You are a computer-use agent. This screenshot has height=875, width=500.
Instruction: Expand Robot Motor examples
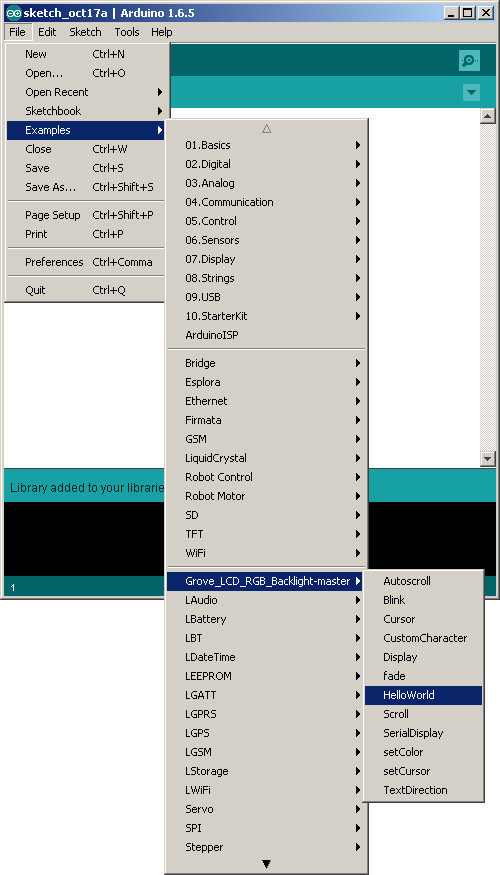(x=266, y=496)
